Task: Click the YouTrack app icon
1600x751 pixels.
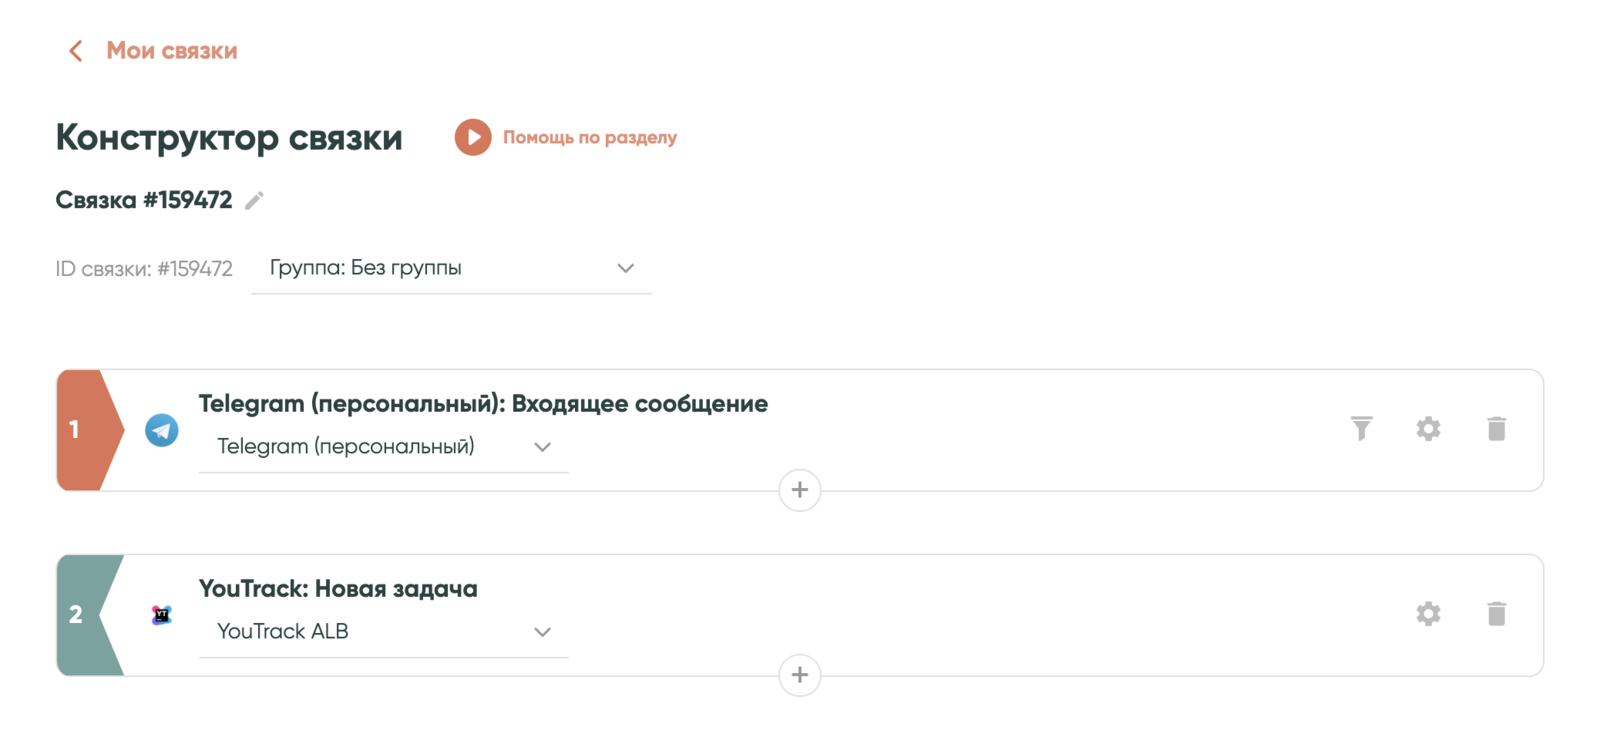Action: click(162, 615)
